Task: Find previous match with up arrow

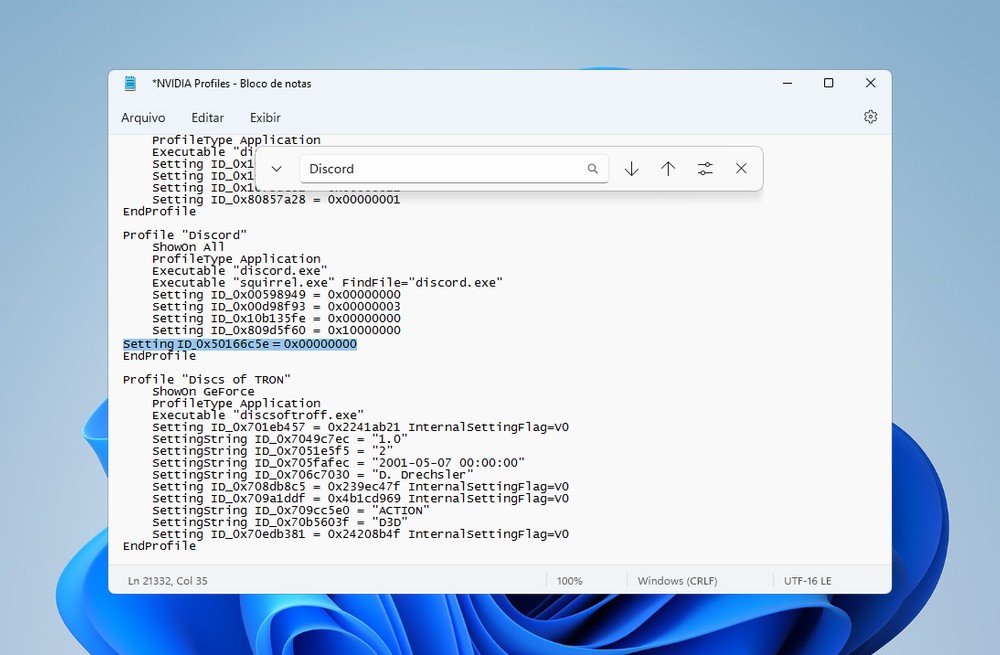Action: (668, 168)
